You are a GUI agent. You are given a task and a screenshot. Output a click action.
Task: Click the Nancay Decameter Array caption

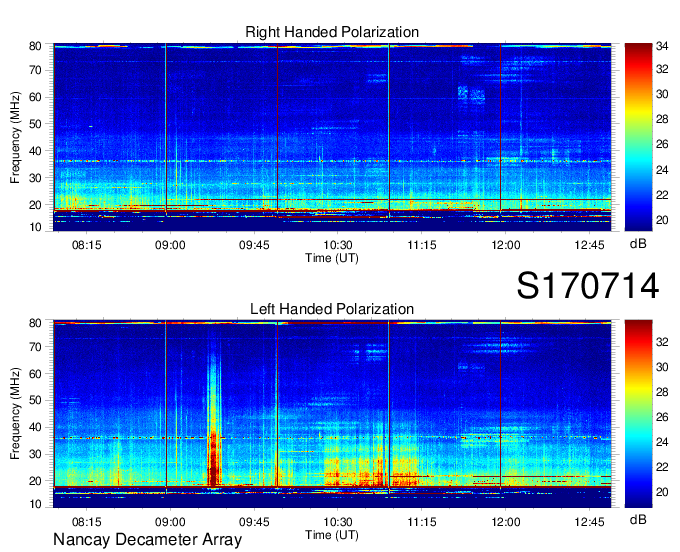[147, 540]
